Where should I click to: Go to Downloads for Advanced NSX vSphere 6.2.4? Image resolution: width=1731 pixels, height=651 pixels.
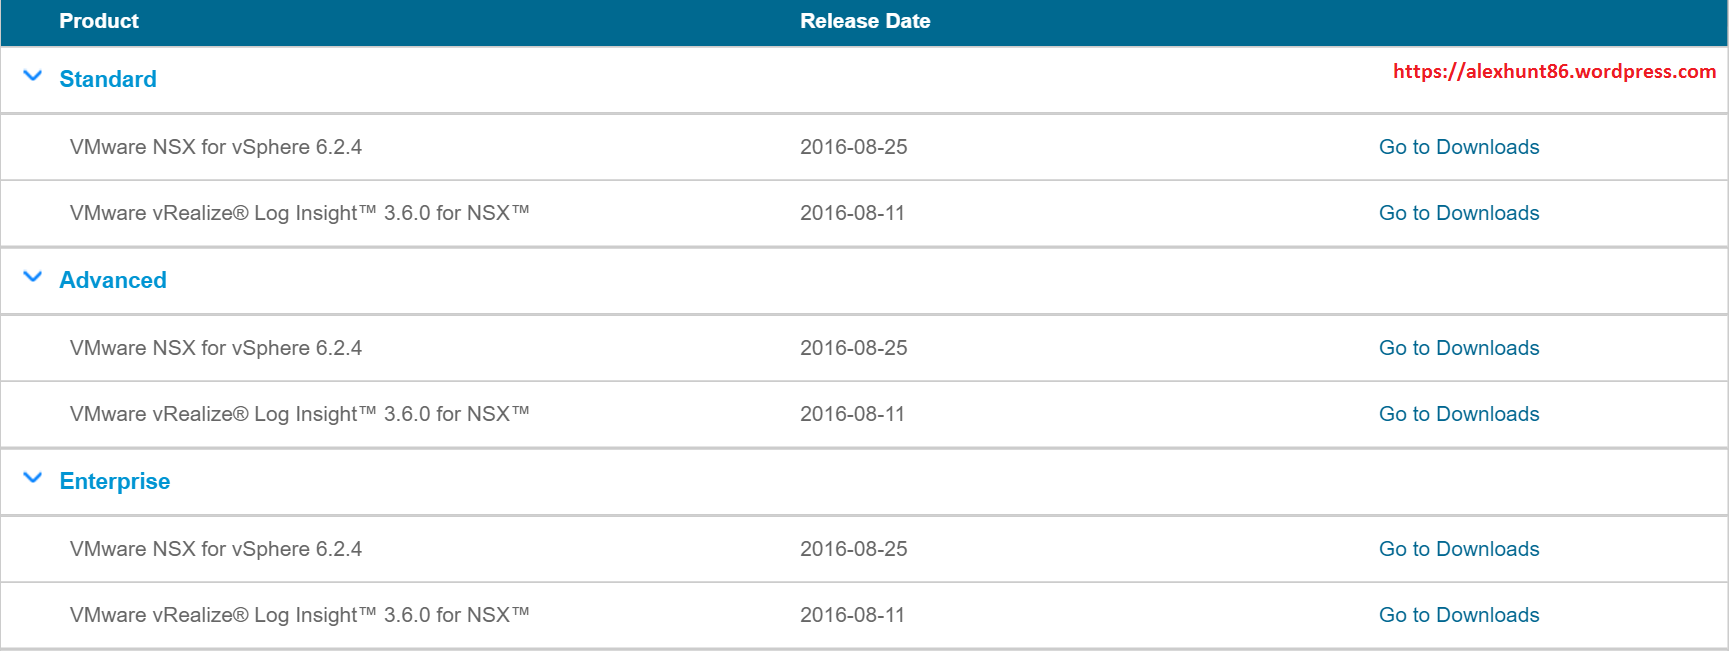(1458, 348)
